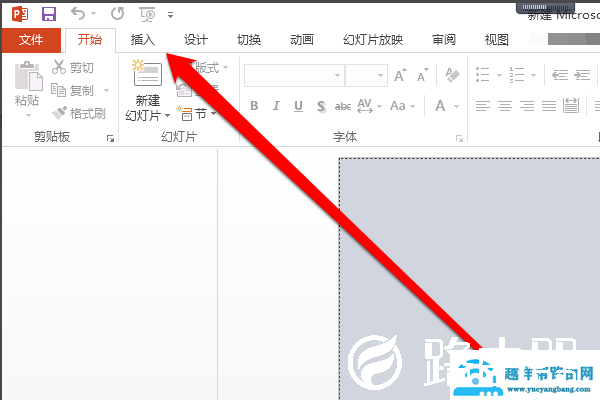Save the presentation using the floppy disk icon
The image size is (600, 400).
(49, 15)
